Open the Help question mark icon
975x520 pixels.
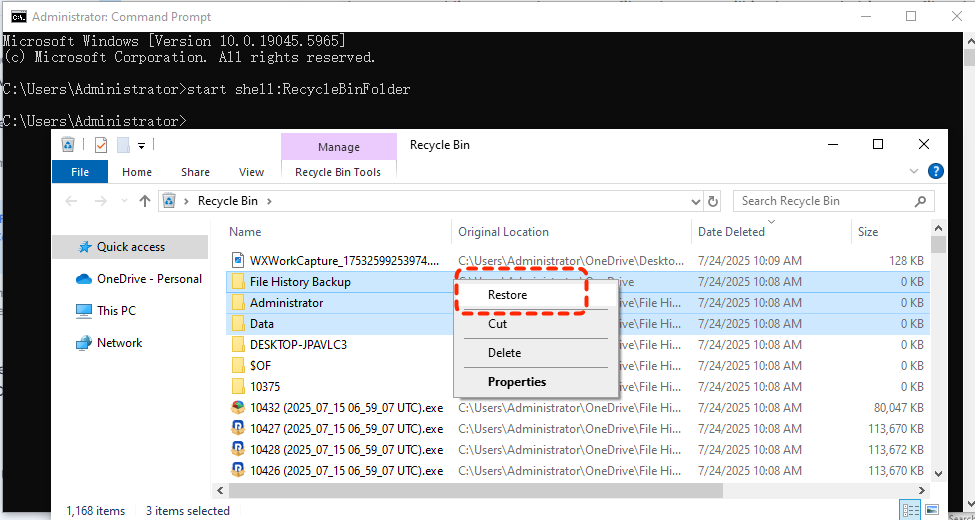pyautogui.click(x=936, y=171)
